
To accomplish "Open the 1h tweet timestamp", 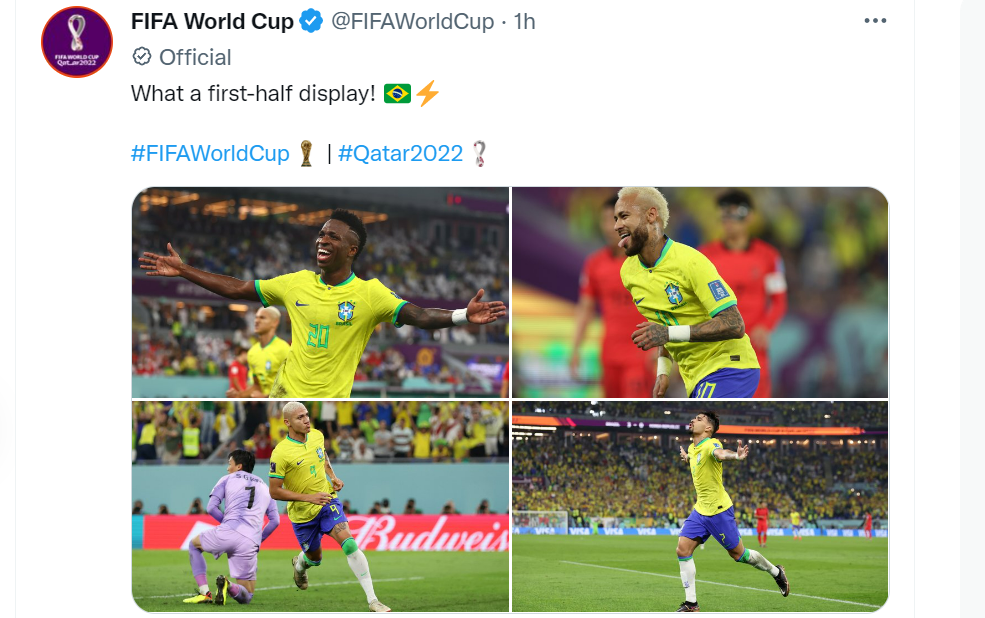I will click(x=525, y=21).
